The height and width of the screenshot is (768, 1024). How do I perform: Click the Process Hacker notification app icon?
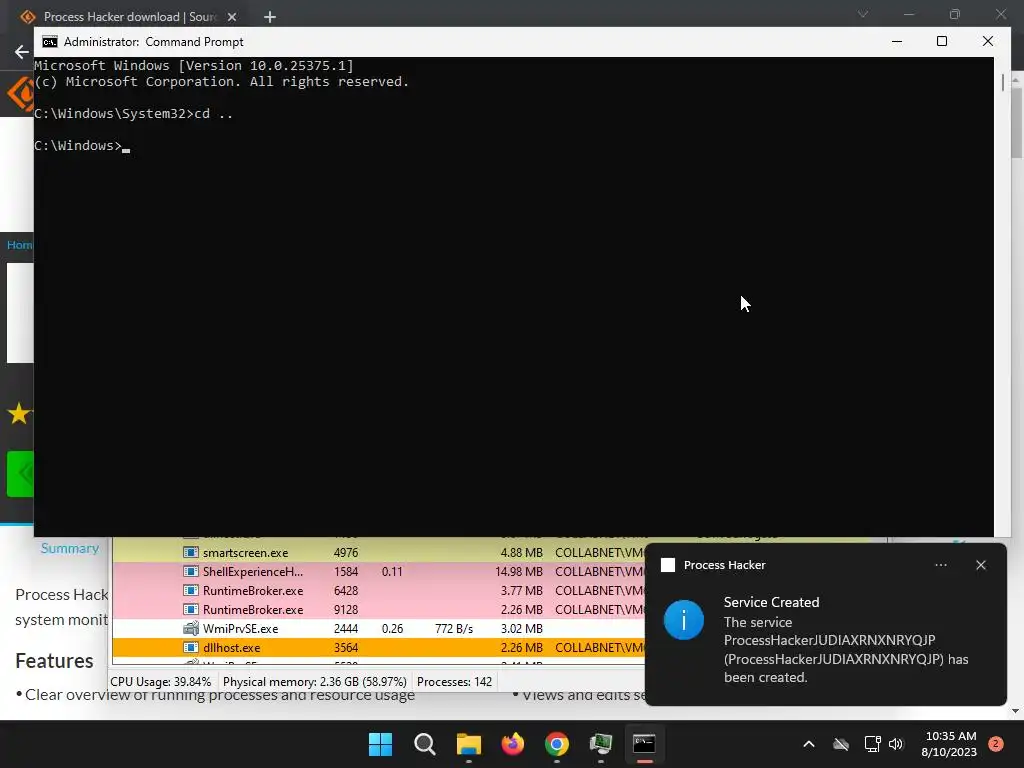668,565
